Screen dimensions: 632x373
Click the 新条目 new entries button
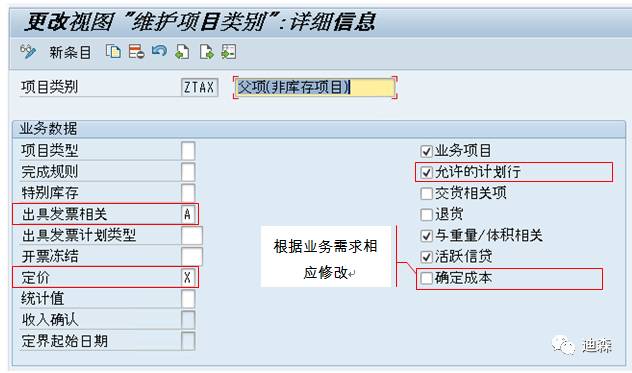[70, 52]
